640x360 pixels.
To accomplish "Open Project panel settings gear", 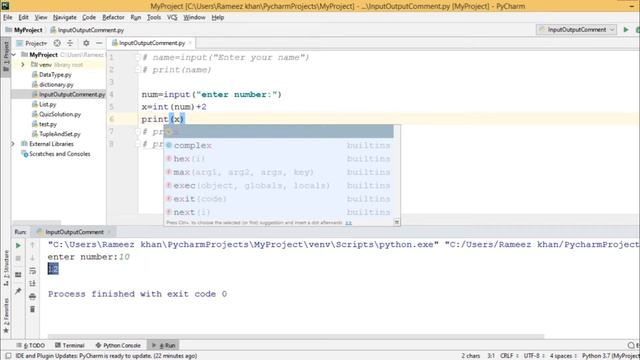I will click(x=86, y=43).
